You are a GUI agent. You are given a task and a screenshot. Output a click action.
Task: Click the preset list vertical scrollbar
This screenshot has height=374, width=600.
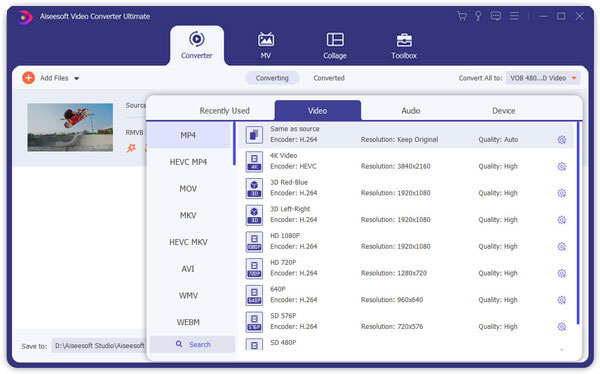578,223
